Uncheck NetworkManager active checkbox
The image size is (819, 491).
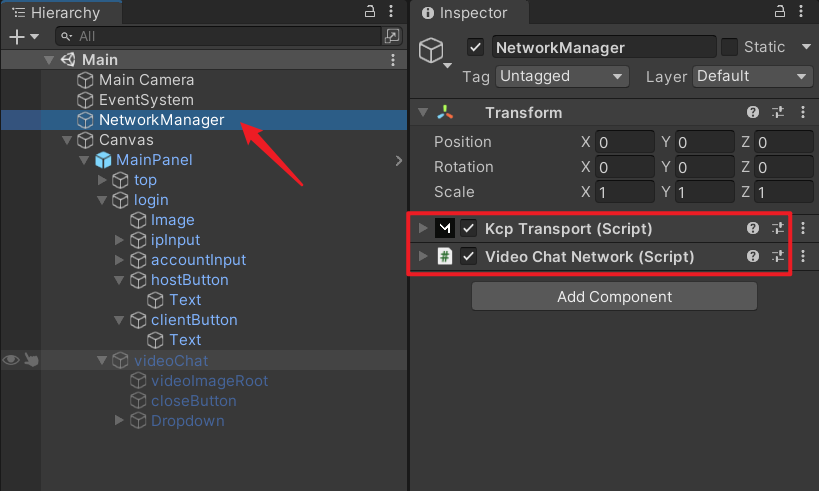[476, 47]
